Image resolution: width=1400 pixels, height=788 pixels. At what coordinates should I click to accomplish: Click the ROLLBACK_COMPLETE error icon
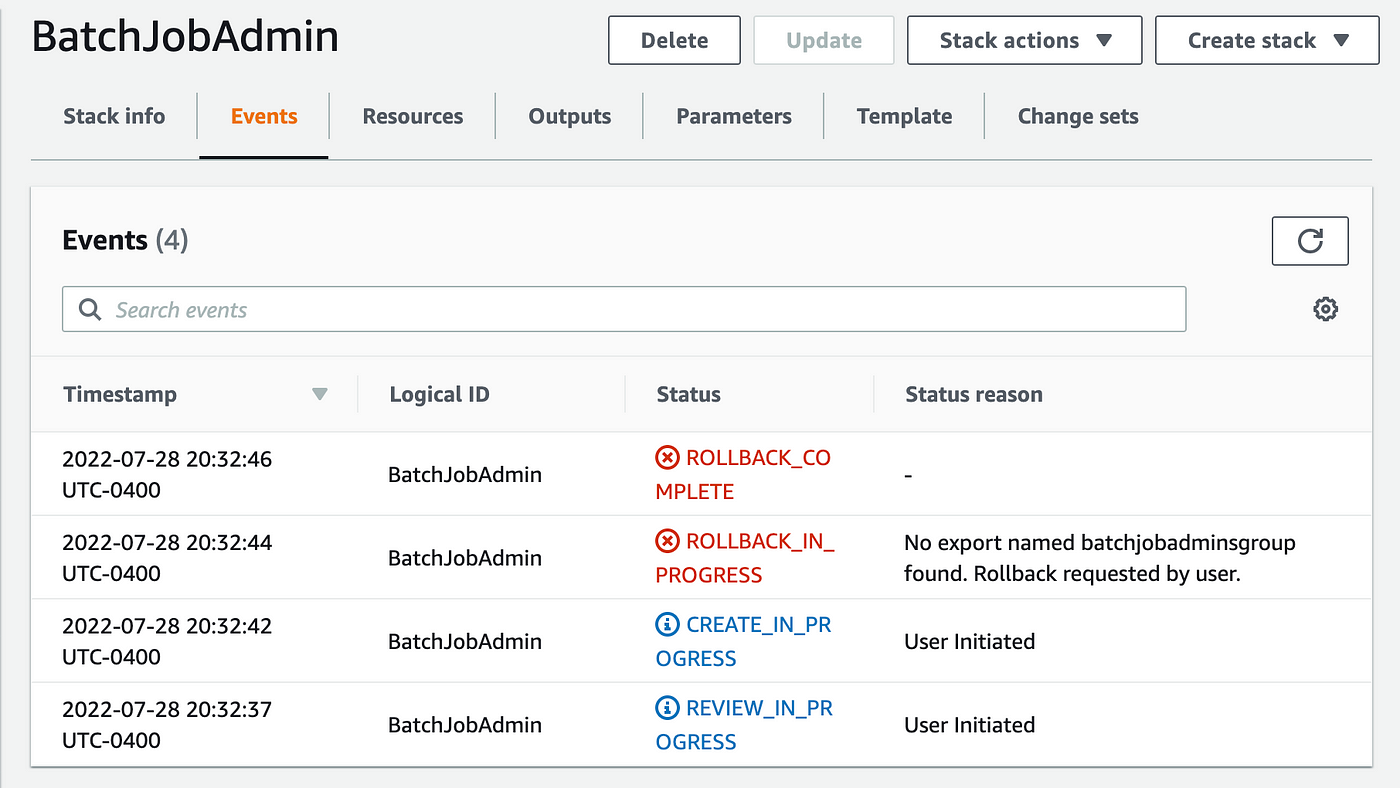pos(667,458)
